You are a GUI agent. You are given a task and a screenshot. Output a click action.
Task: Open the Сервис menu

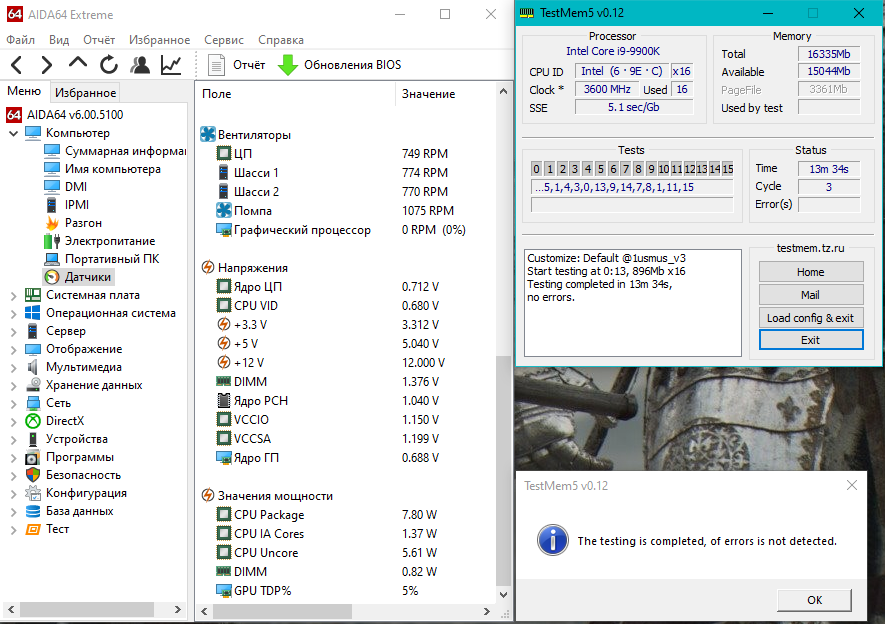pos(224,39)
